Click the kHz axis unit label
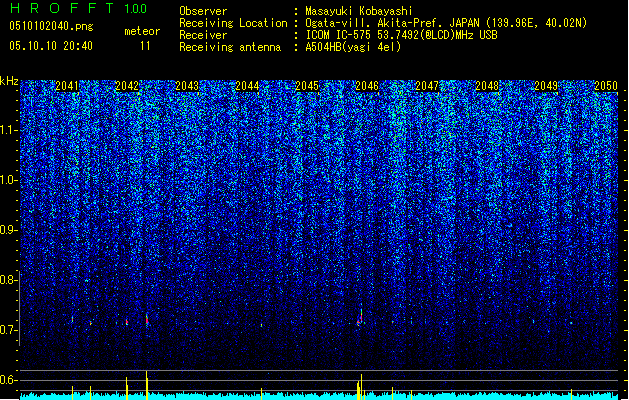629x400 pixels. pyautogui.click(x=9, y=81)
